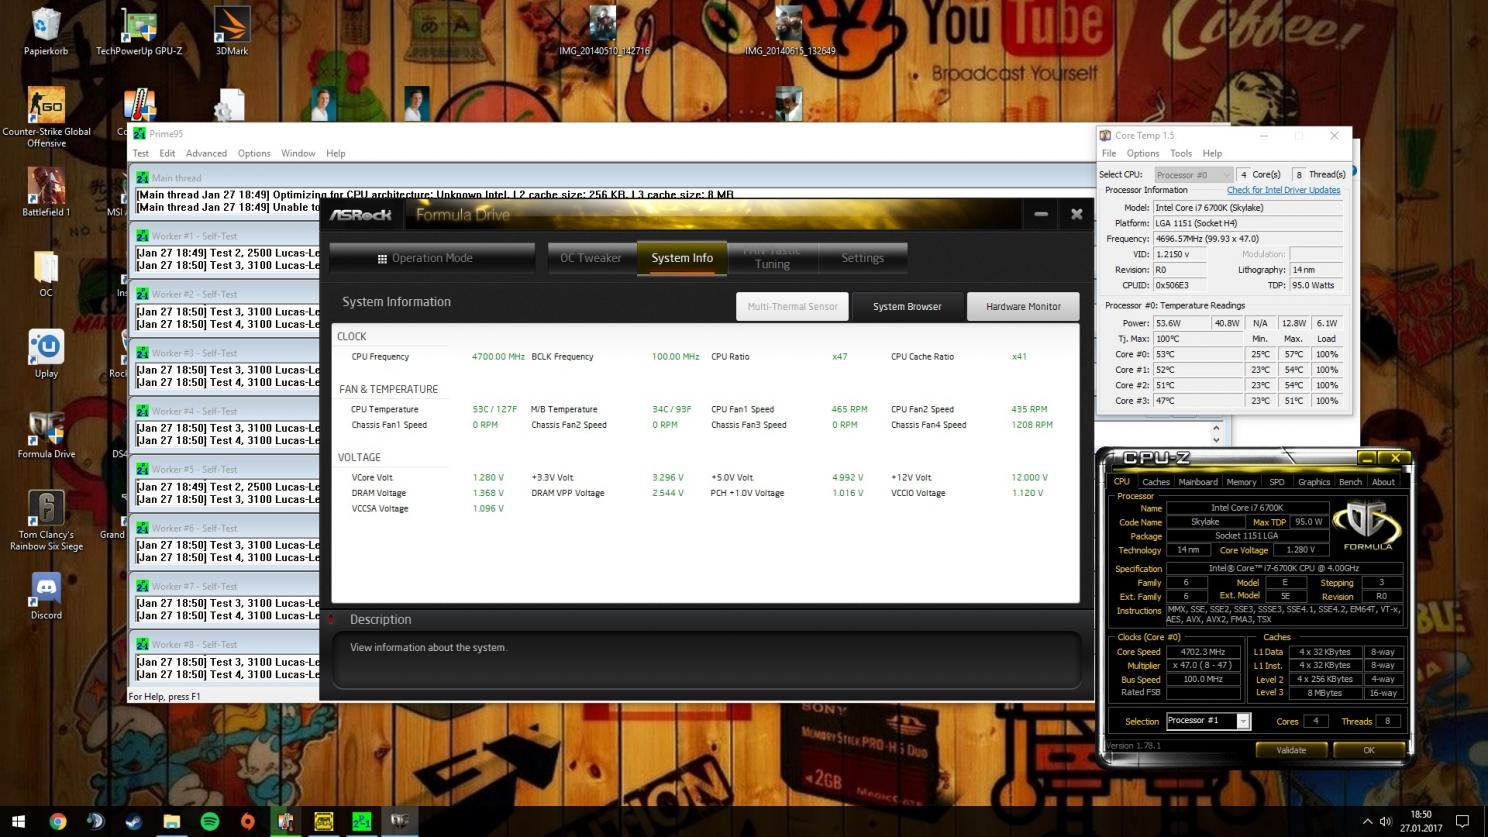
Task: Click the Windows Start button
Action: 18,821
